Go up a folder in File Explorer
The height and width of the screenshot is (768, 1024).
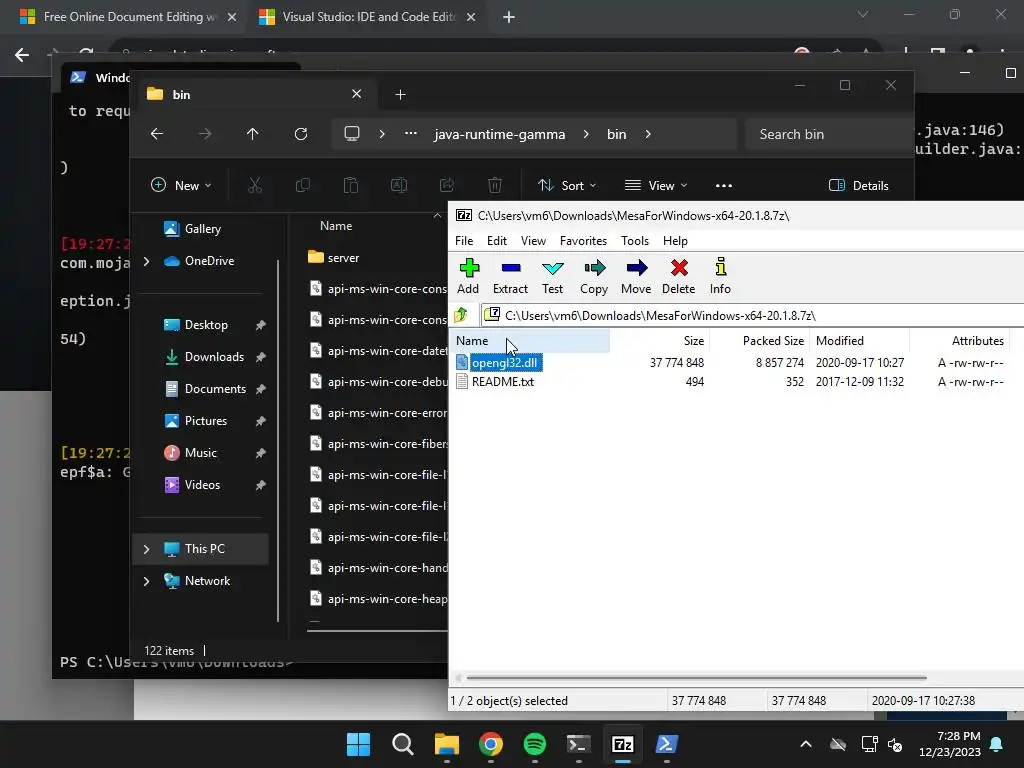click(253, 134)
